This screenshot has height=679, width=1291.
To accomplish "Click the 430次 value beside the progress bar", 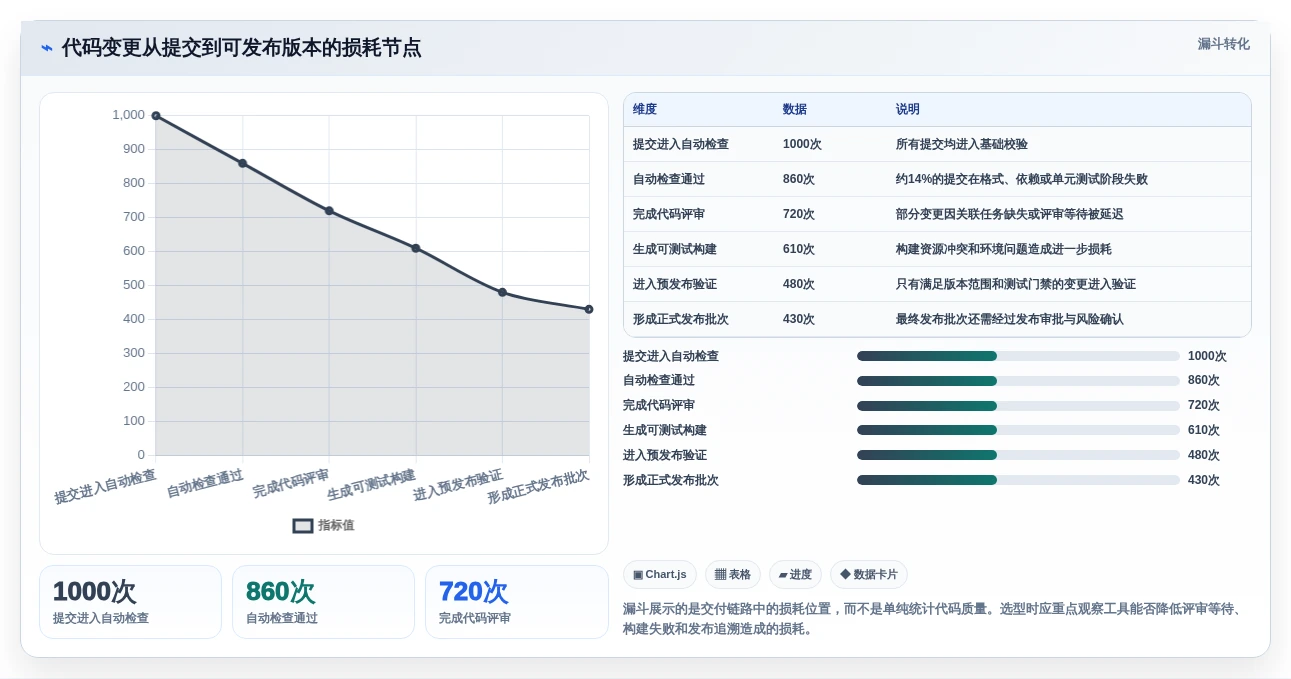I will tap(1204, 480).
